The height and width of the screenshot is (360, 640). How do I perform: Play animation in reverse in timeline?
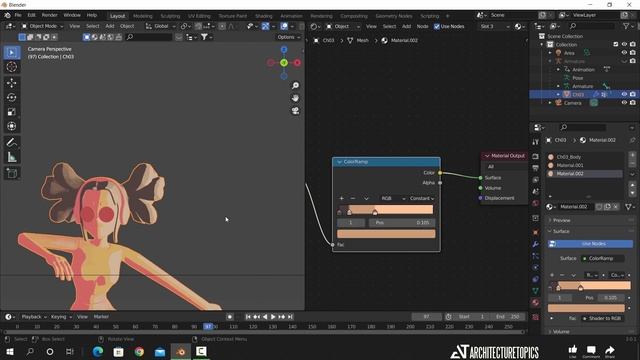pos(265,317)
